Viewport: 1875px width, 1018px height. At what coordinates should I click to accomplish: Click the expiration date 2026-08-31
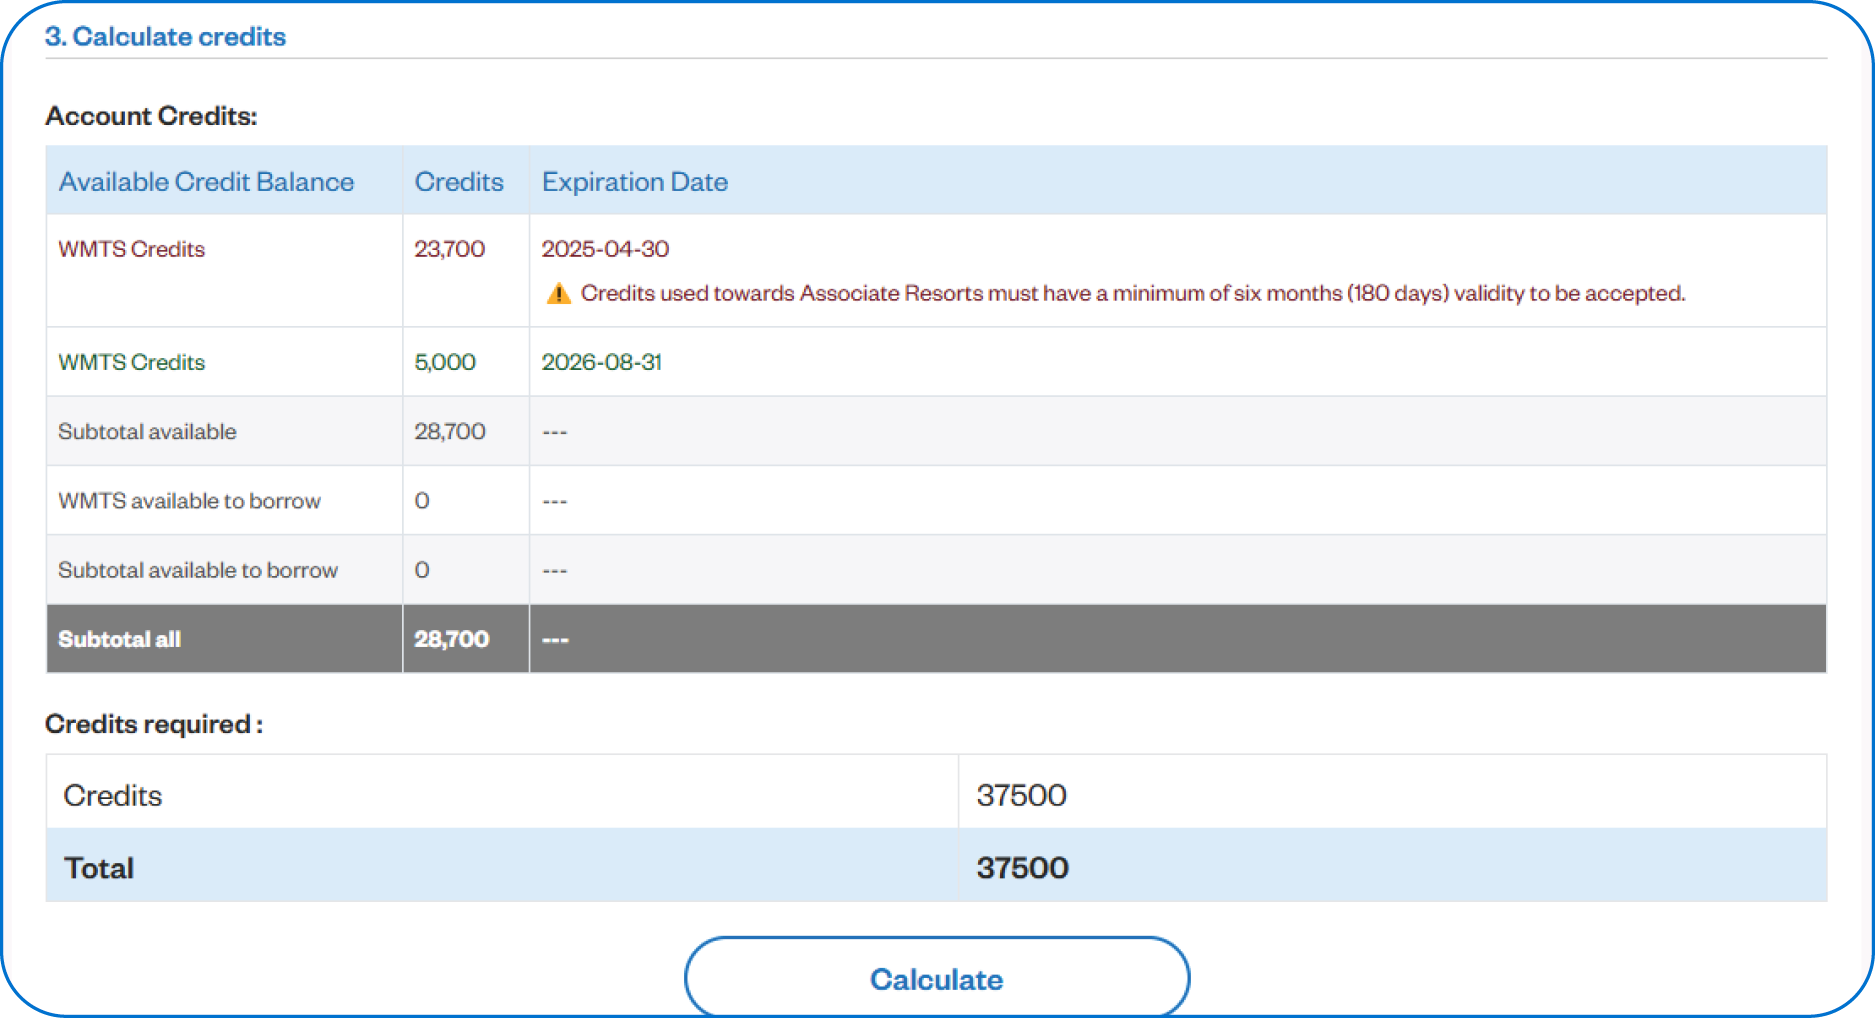603,362
